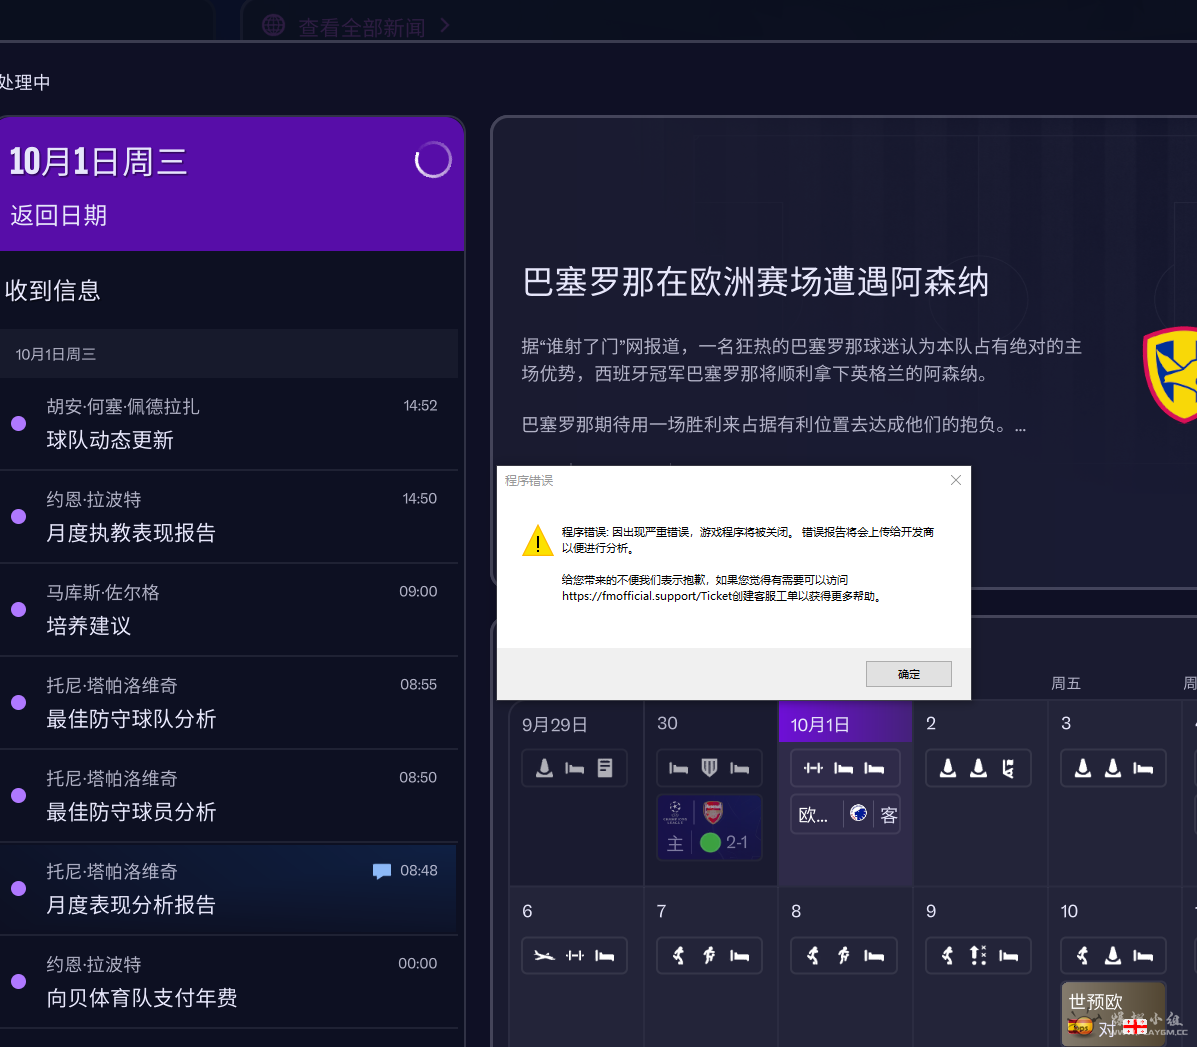Click the Copenhagen club crest on October 1 fixture

pos(861,814)
